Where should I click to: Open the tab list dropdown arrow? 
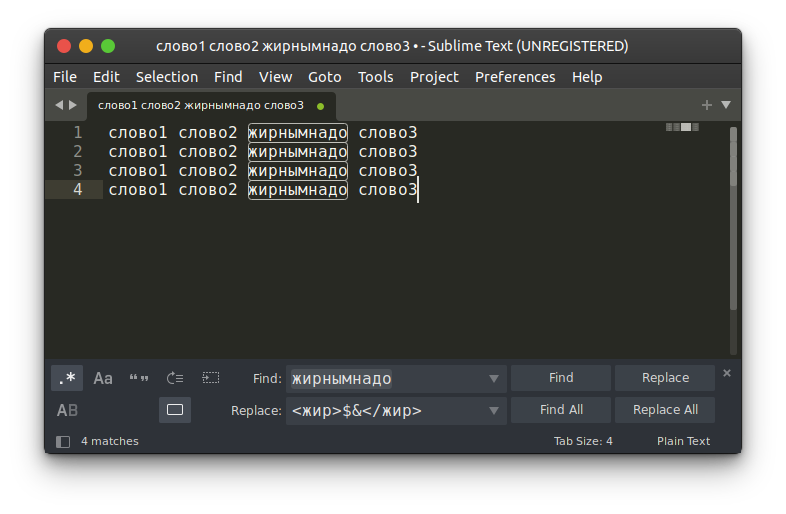tap(726, 105)
